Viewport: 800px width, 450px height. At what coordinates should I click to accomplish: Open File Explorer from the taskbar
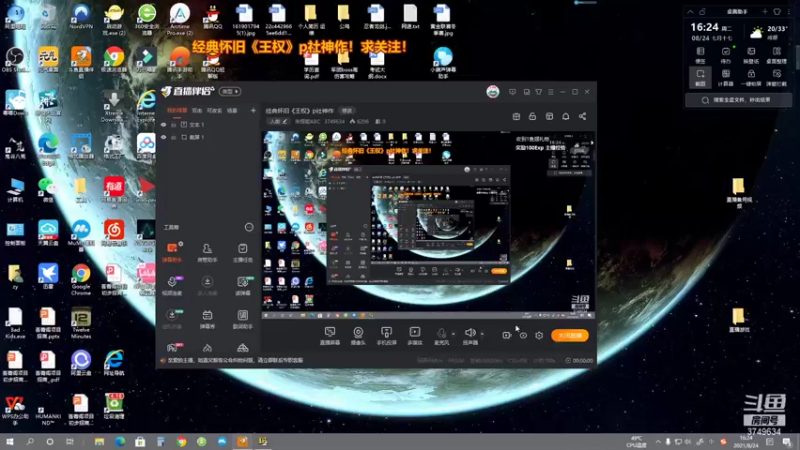[x=99, y=442]
